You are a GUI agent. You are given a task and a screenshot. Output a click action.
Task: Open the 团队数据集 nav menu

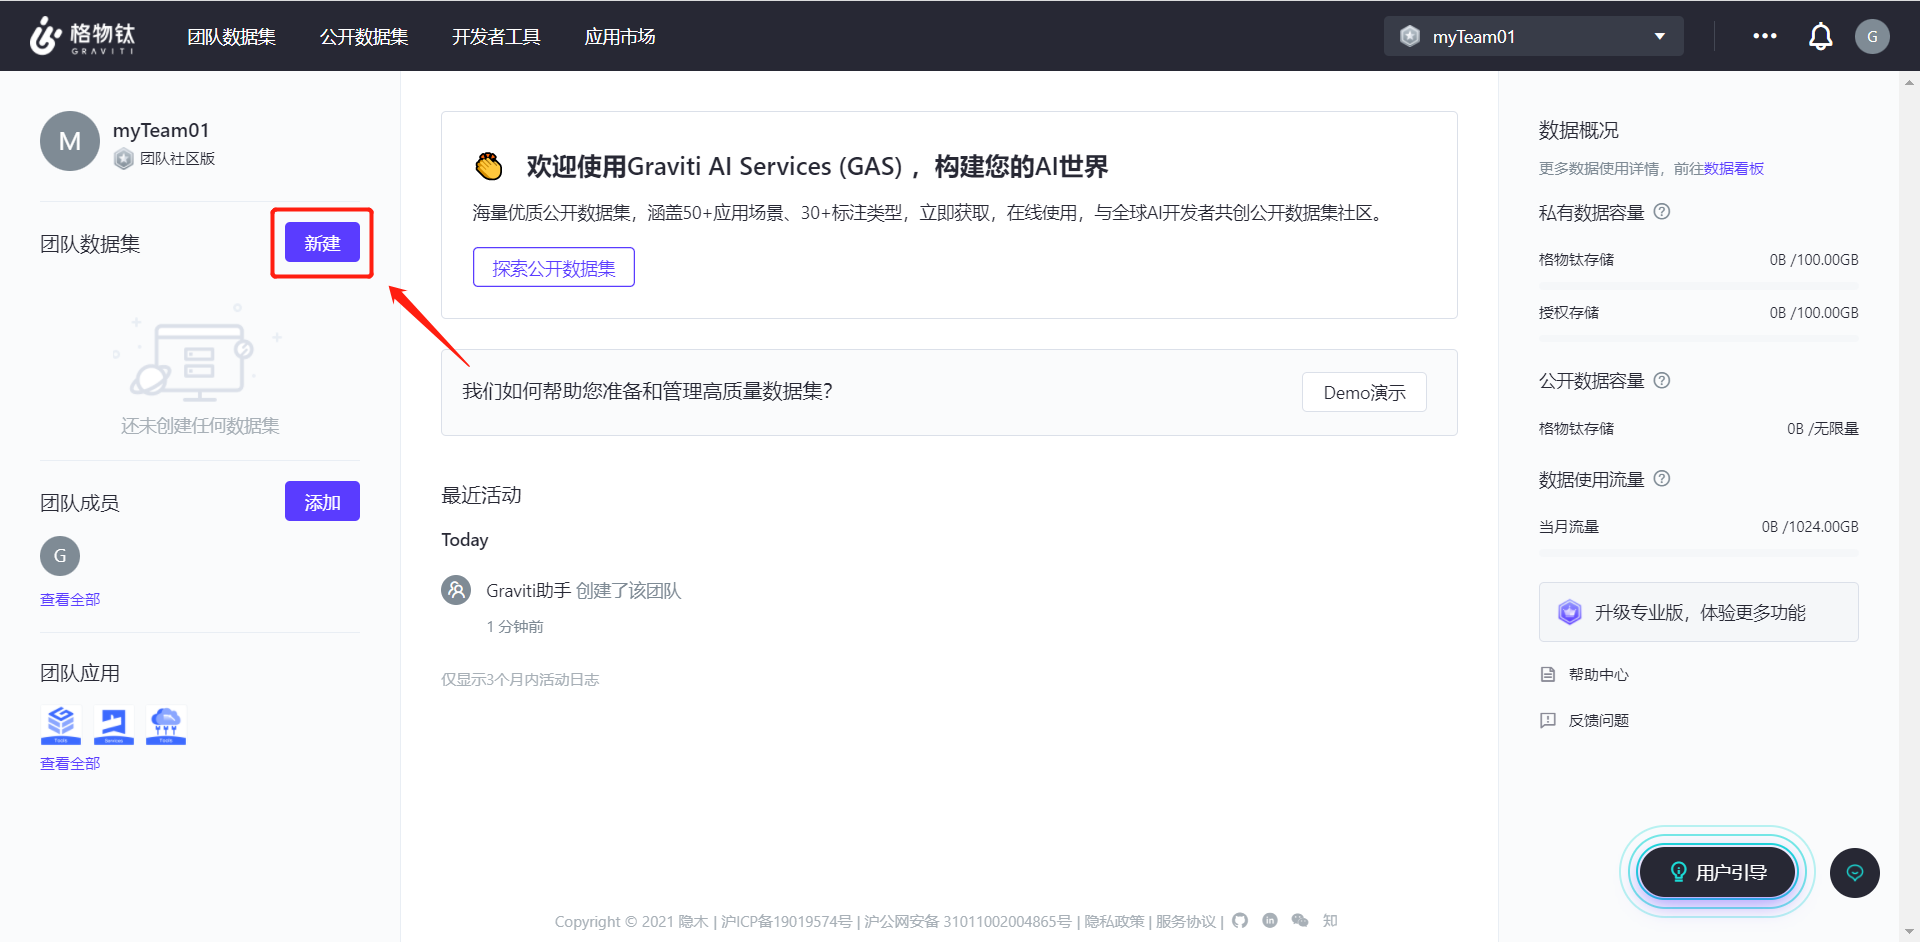[x=231, y=37]
